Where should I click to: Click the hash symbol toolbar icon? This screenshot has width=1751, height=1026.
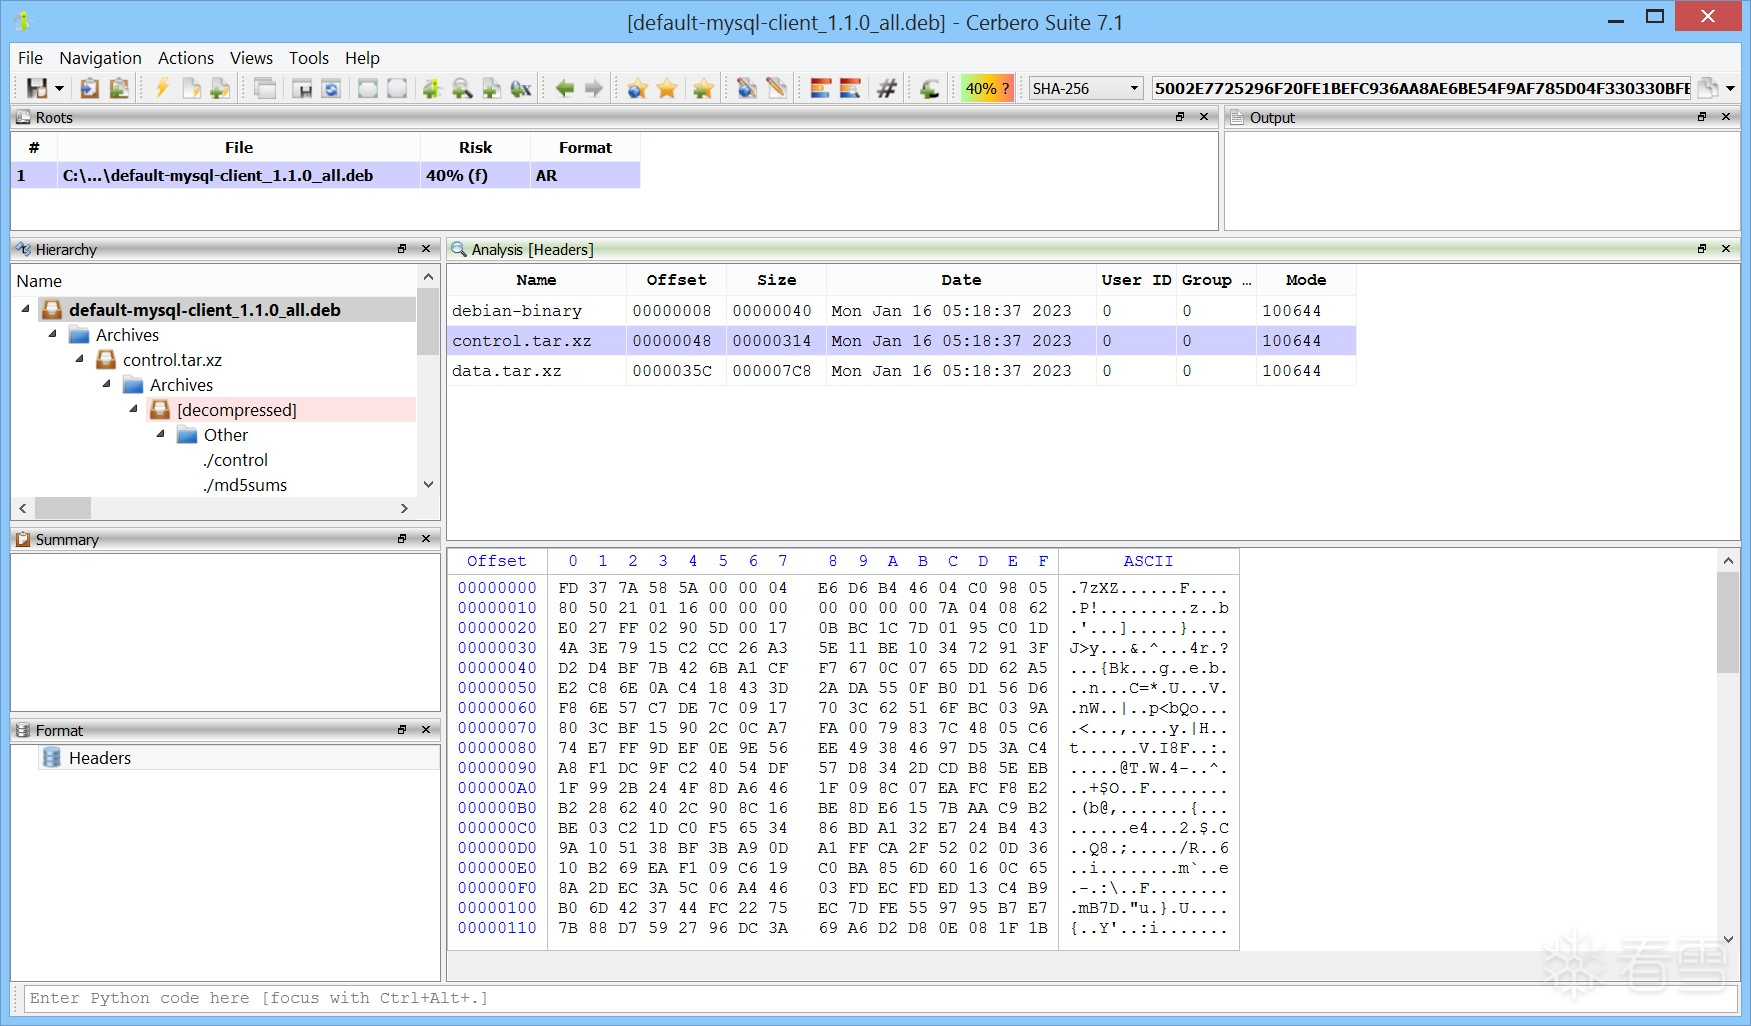coord(886,88)
